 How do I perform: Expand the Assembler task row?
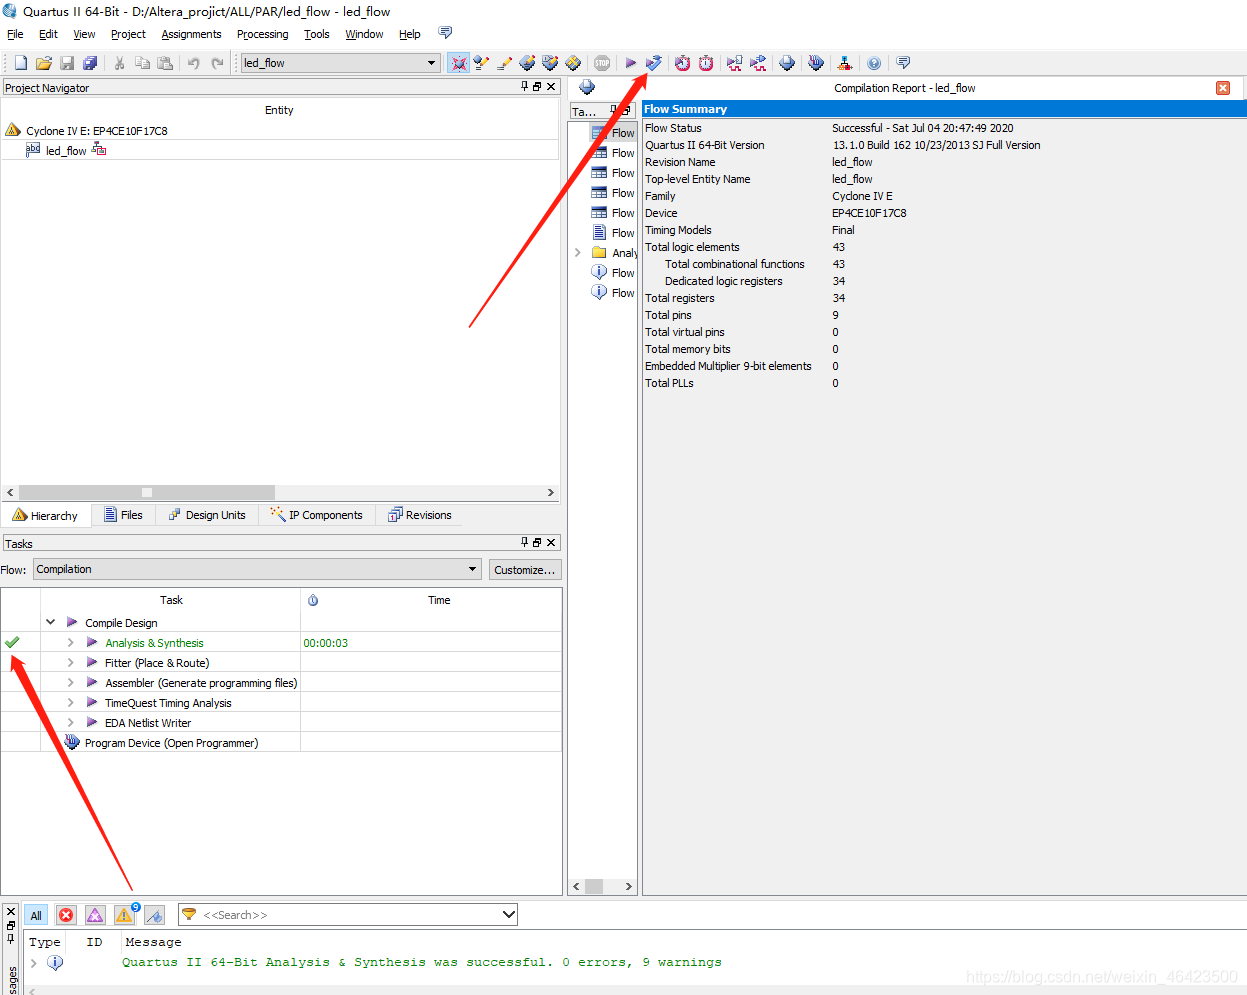tap(70, 682)
